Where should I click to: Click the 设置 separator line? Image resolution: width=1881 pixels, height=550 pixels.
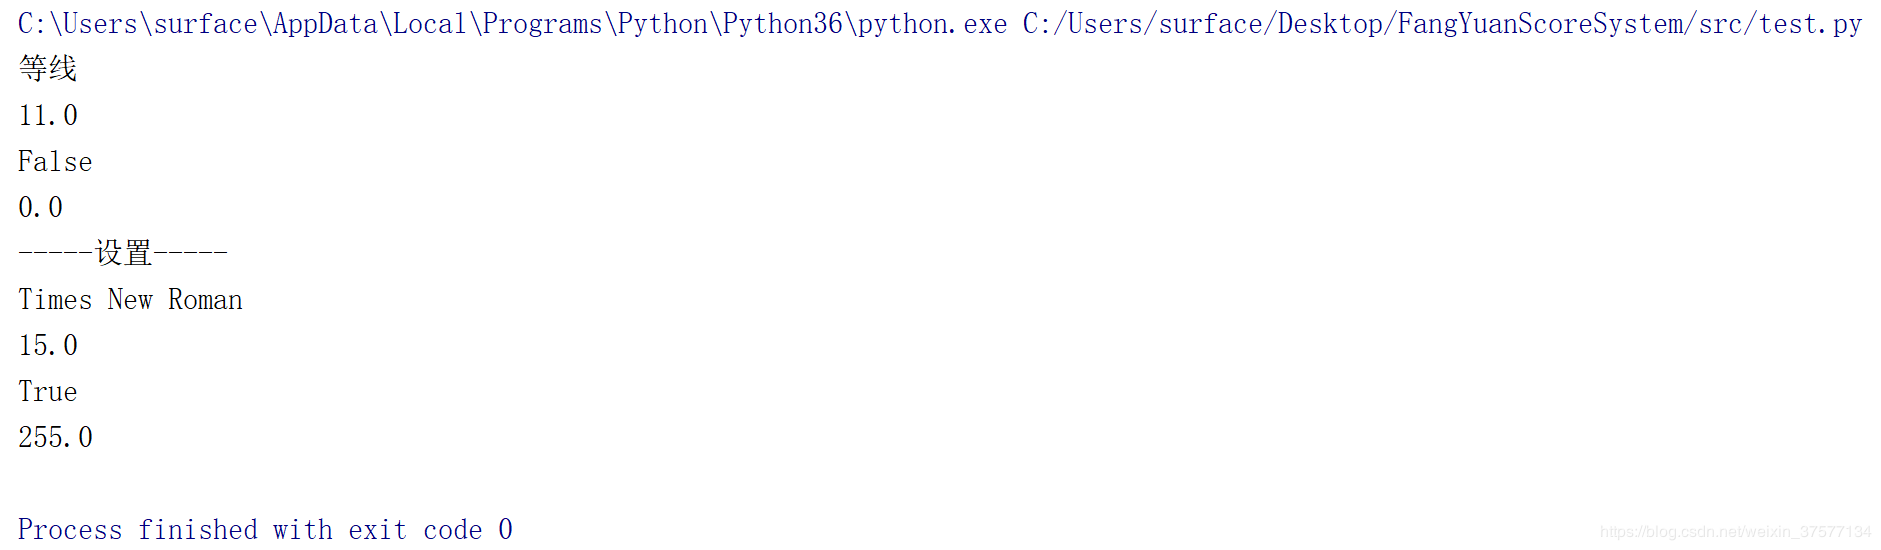click(123, 253)
